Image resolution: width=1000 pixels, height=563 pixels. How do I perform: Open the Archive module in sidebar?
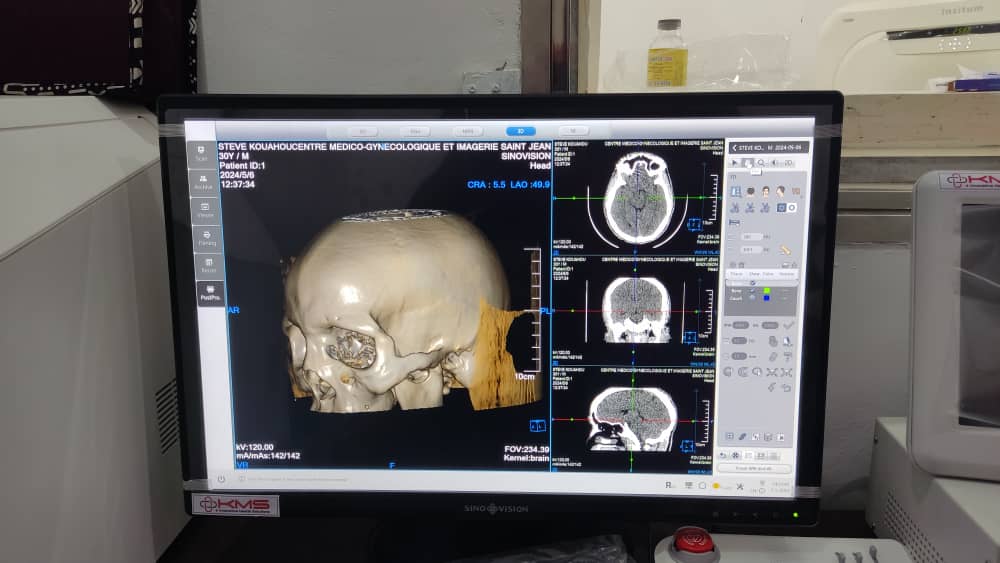tap(203, 182)
